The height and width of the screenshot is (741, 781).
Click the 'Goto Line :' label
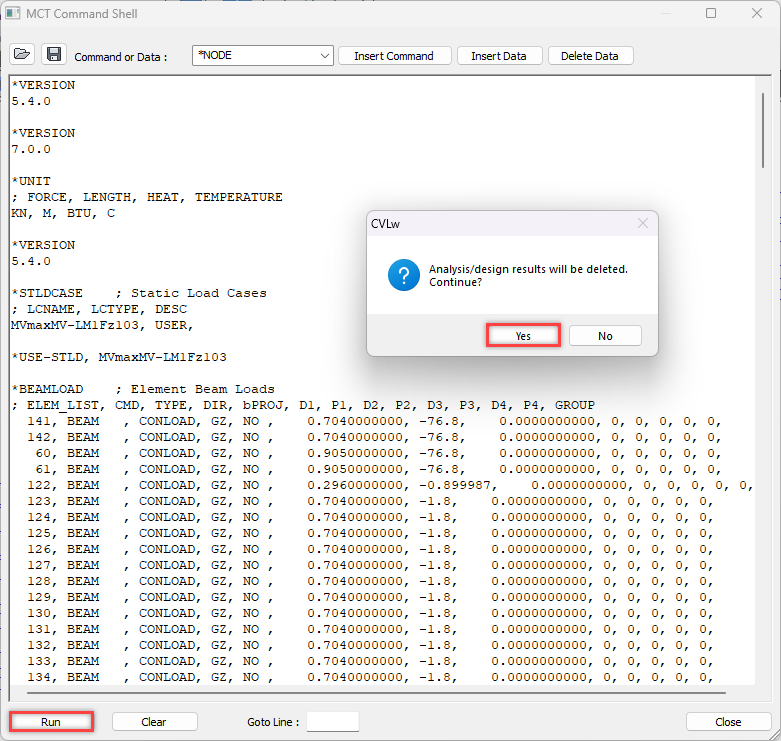pyautogui.click(x=273, y=722)
